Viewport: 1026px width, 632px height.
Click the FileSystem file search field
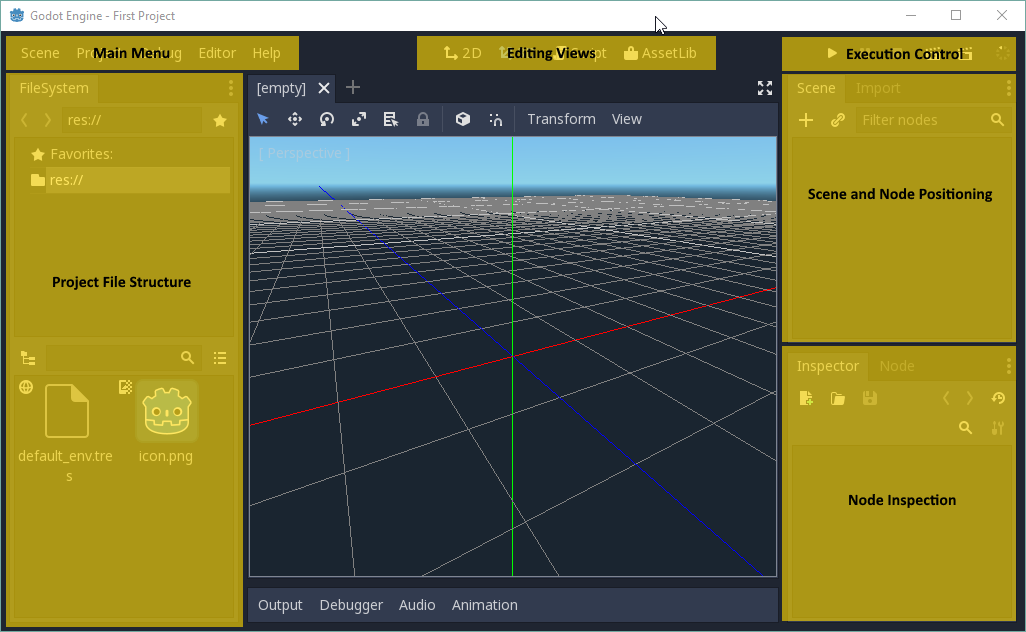pyautogui.click(x=123, y=358)
